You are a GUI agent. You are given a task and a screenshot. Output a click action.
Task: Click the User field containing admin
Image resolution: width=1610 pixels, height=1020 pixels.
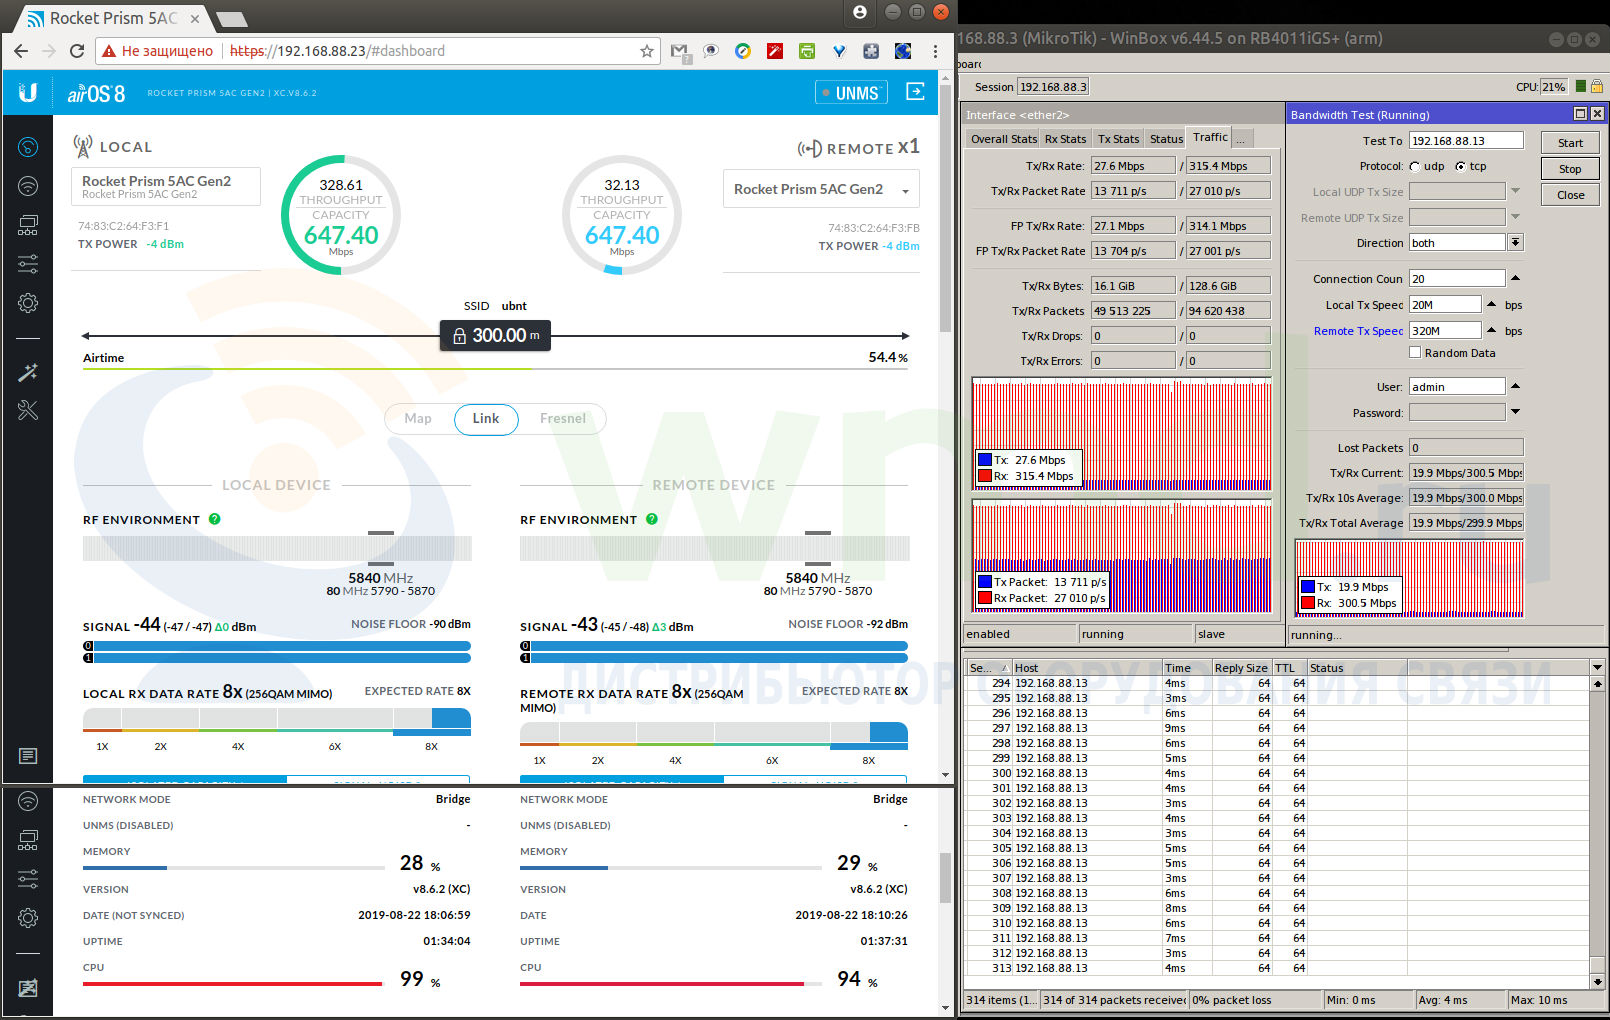tap(1457, 387)
